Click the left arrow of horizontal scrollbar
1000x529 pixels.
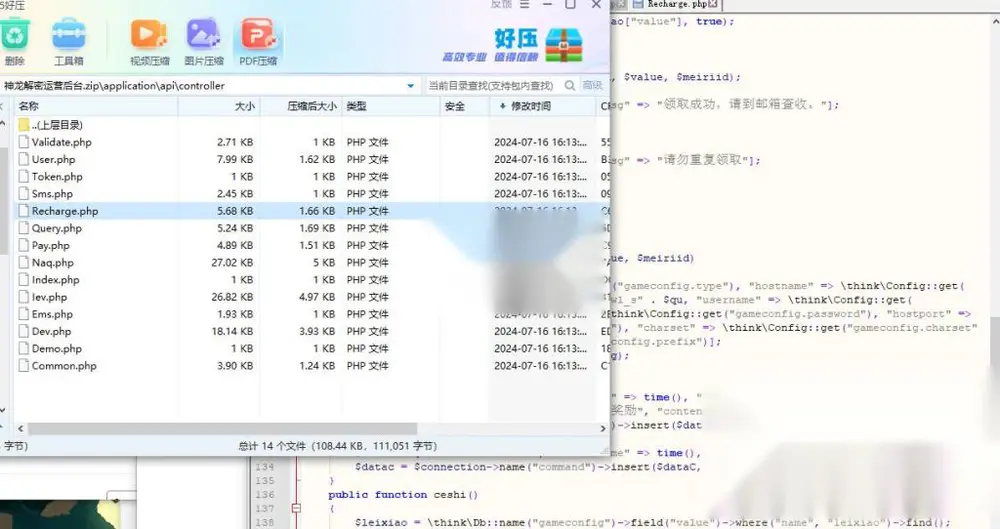[20, 428]
